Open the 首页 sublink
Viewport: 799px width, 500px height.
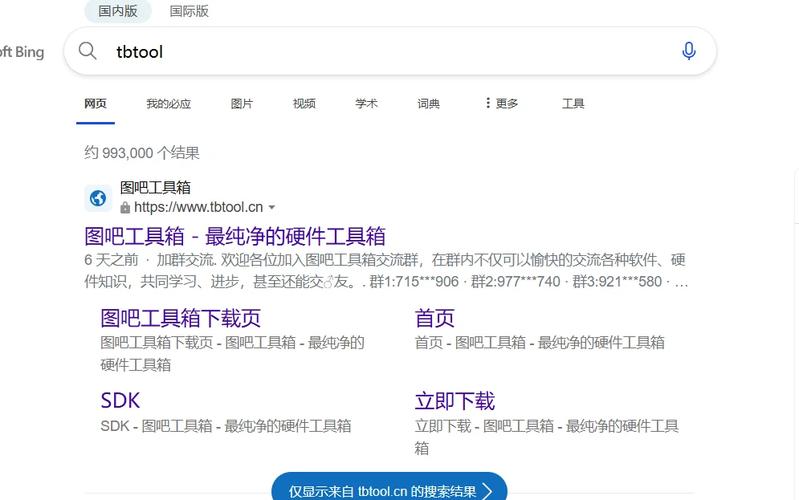(434, 318)
